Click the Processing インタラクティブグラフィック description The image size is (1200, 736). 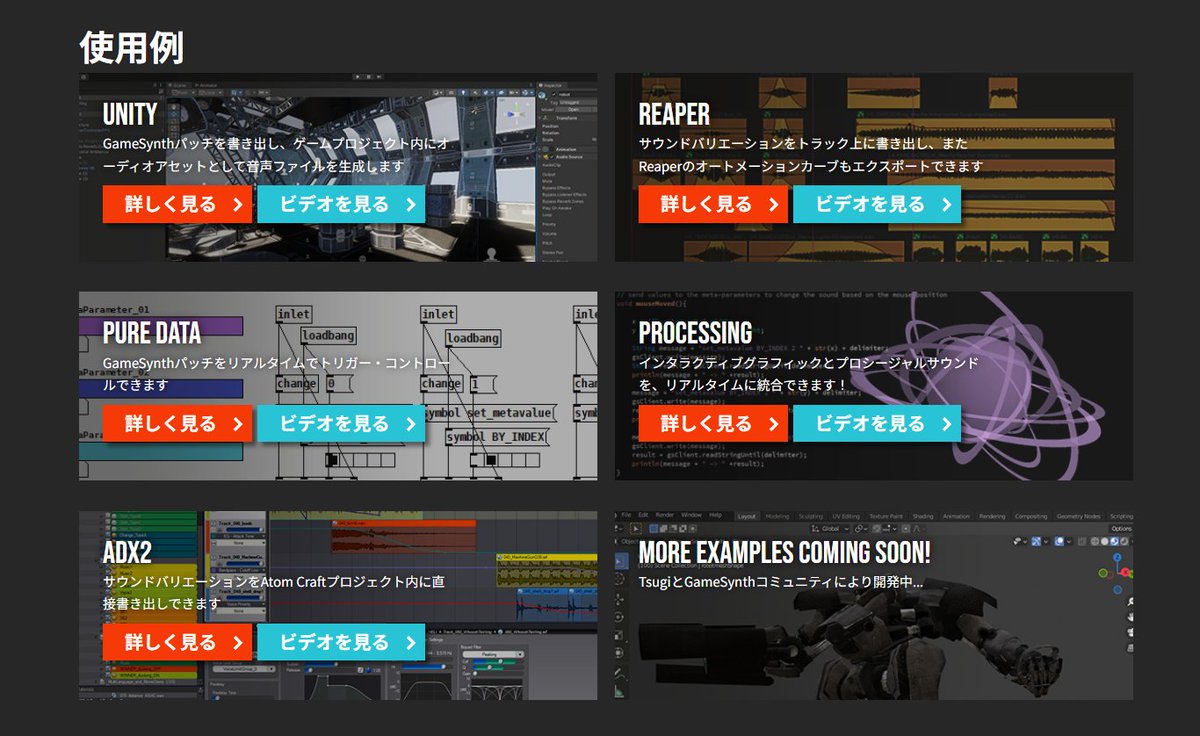809,373
